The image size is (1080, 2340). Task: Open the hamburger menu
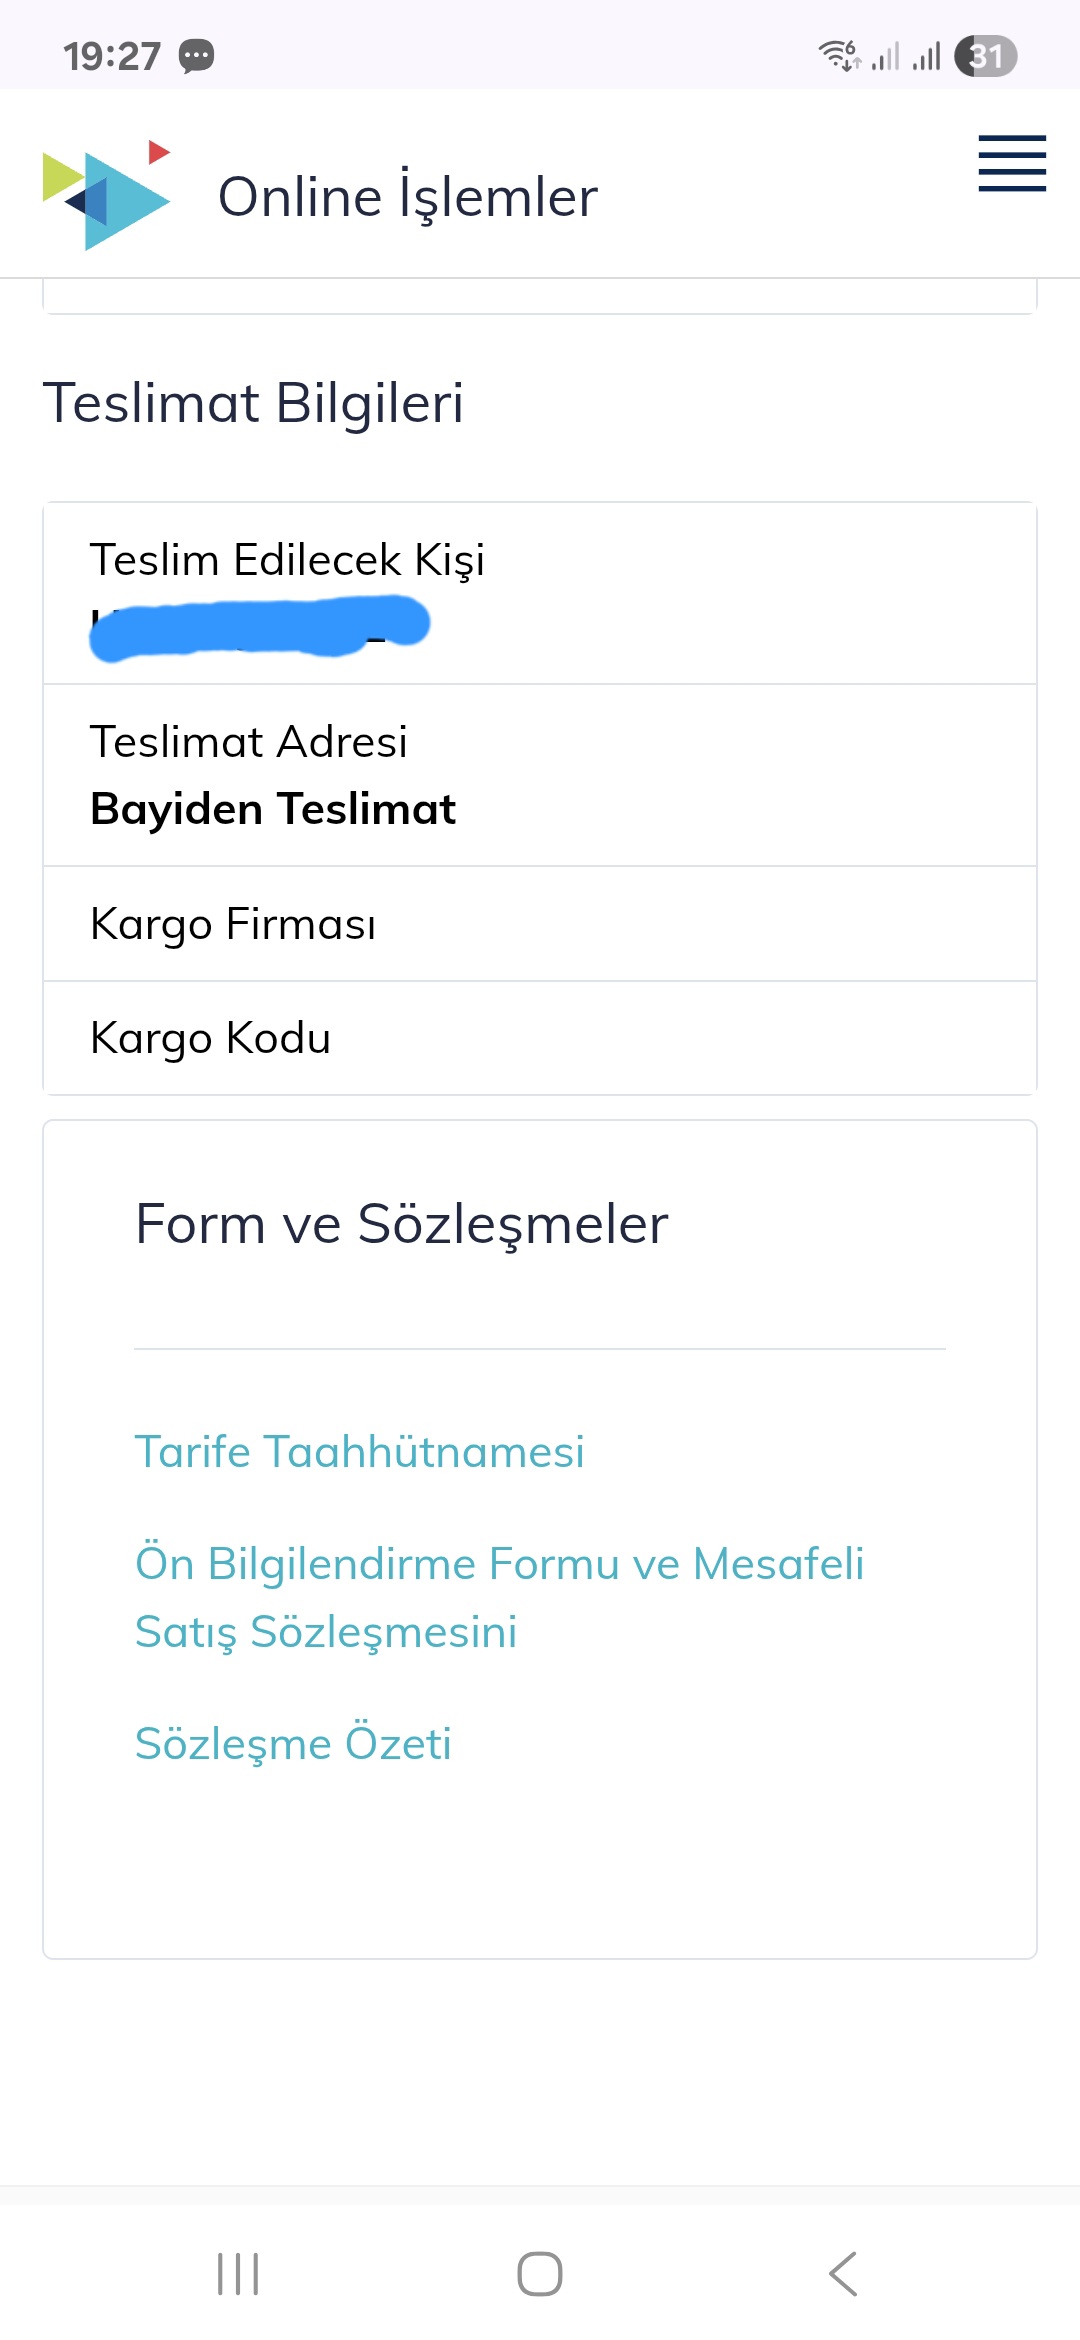pyautogui.click(x=1012, y=163)
